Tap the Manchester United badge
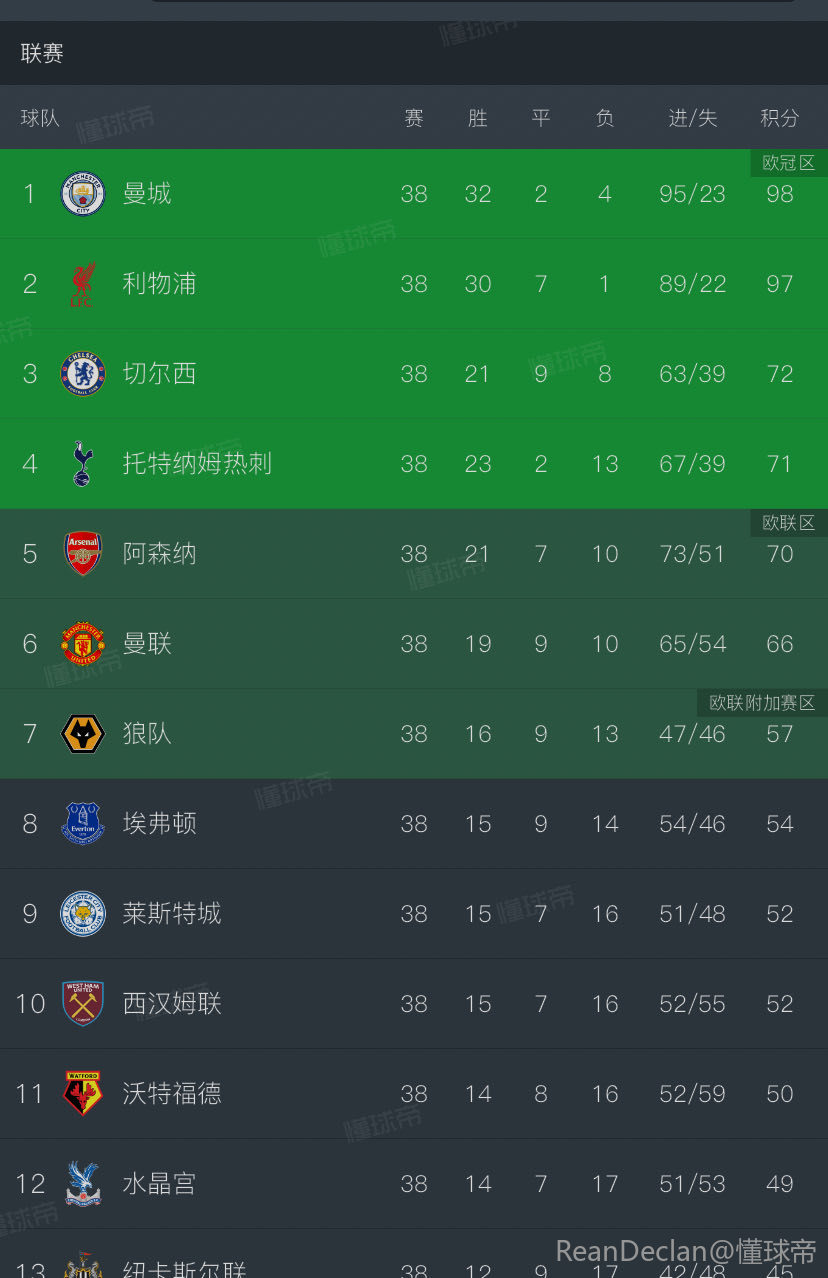The image size is (828, 1278). point(83,644)
